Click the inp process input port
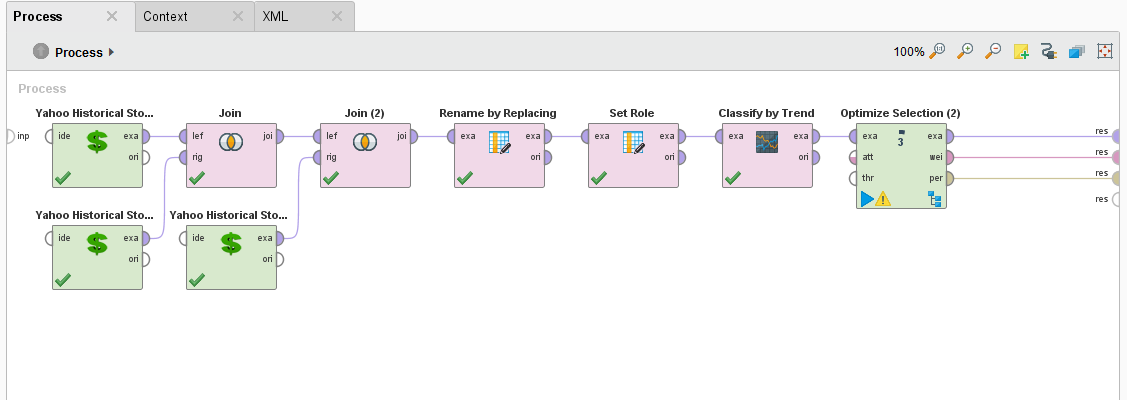The image size is (1127, 400). (x=9, y=136)
